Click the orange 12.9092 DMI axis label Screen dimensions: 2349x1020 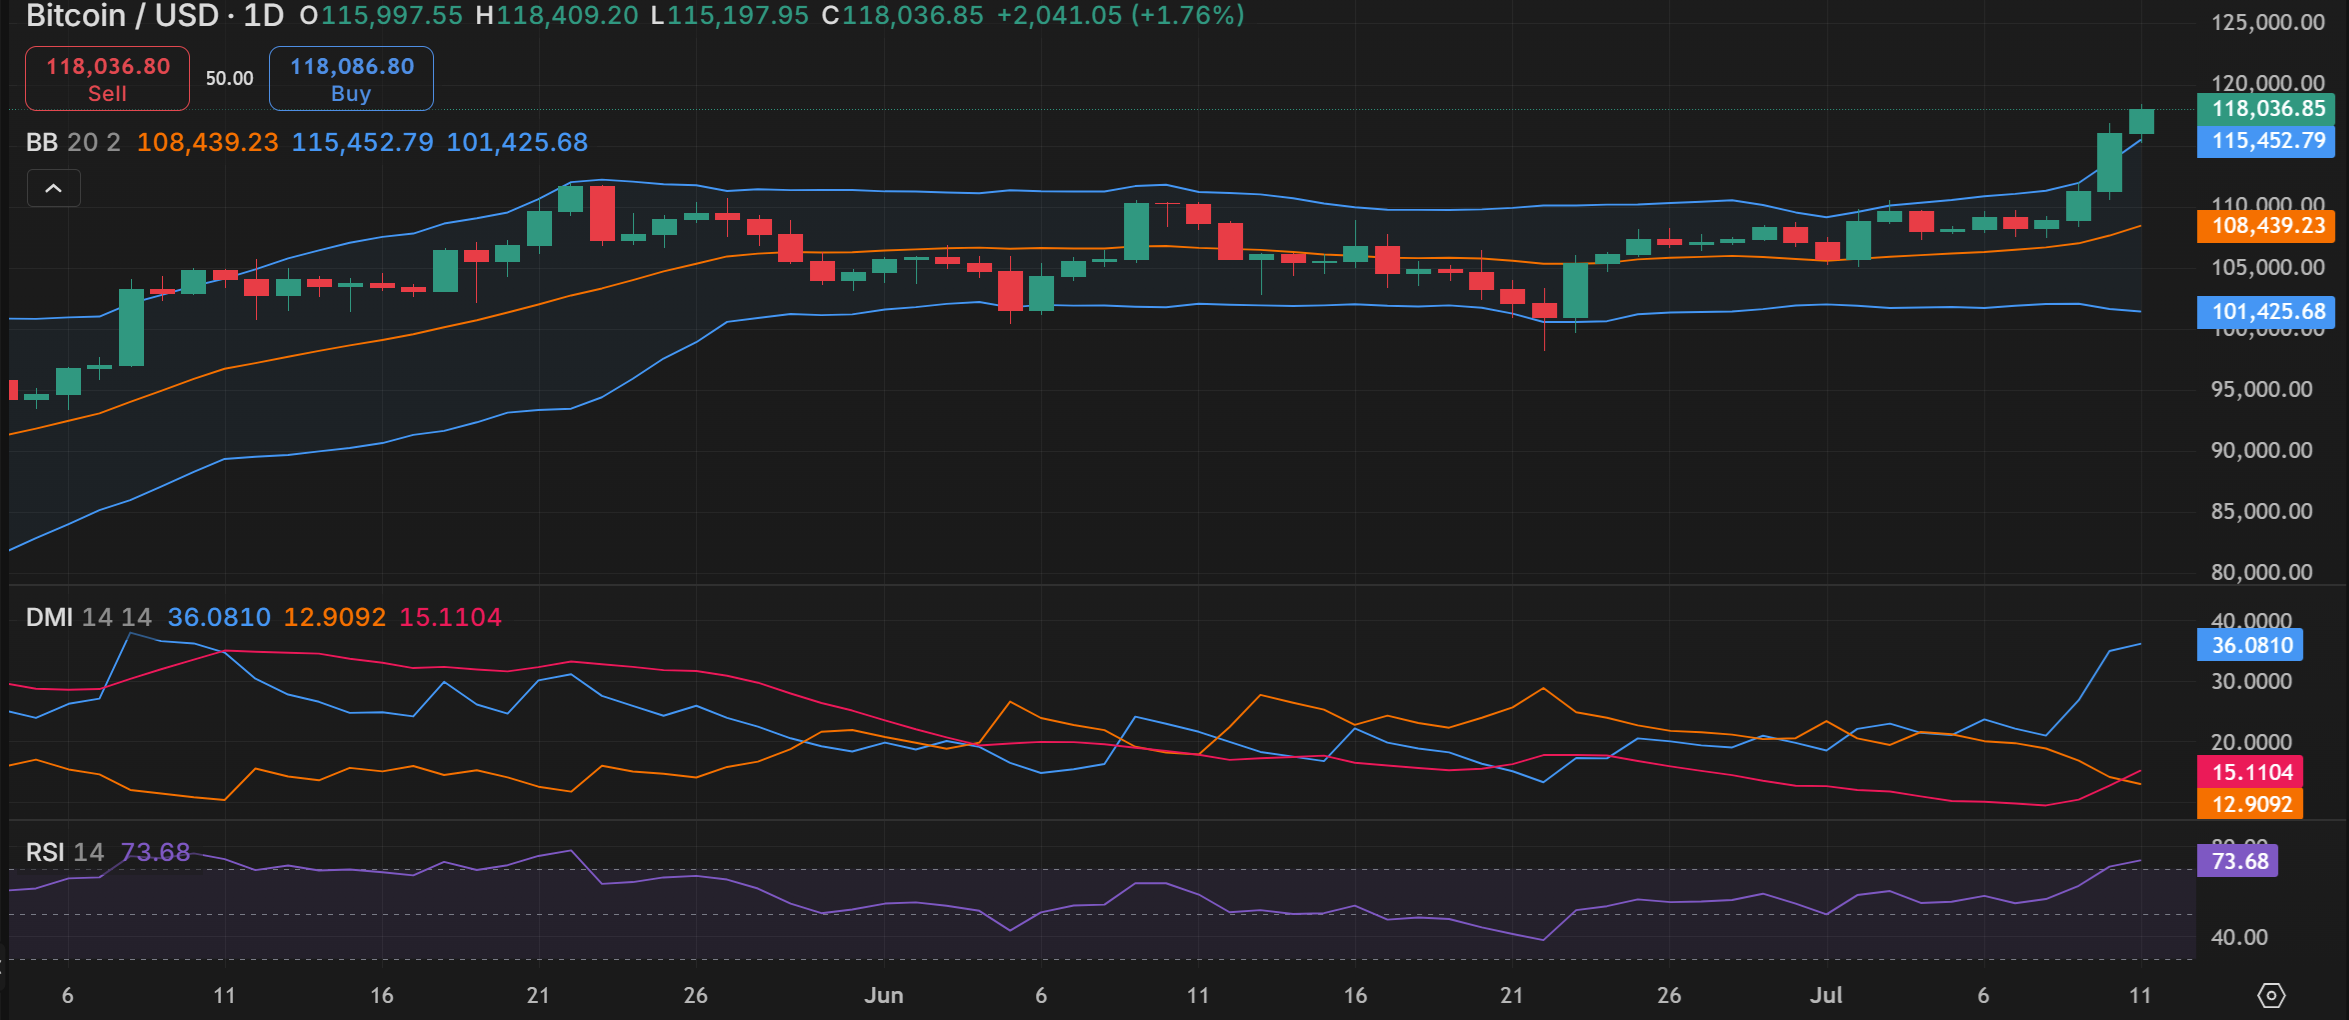coord(2250,804)
